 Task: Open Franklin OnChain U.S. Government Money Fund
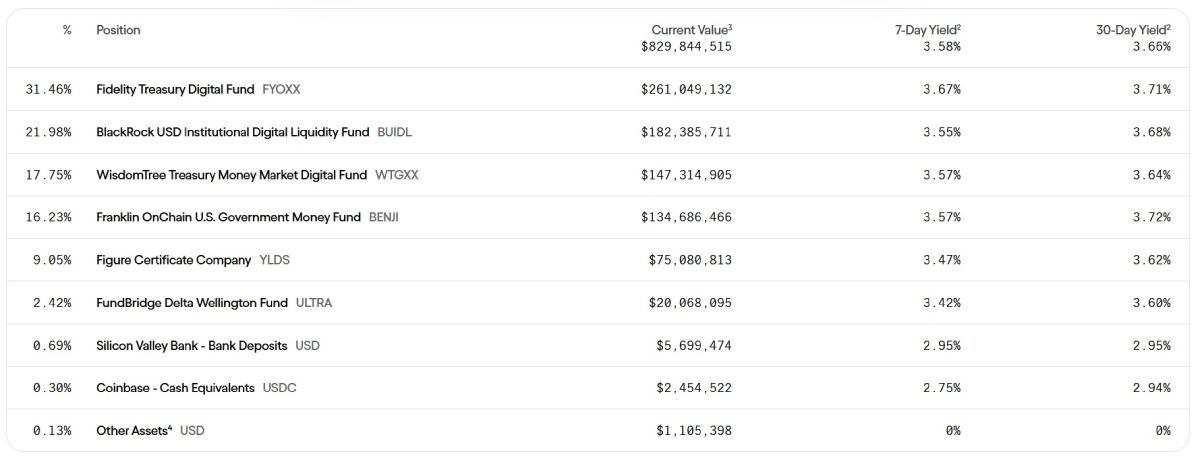coord(228,217)
